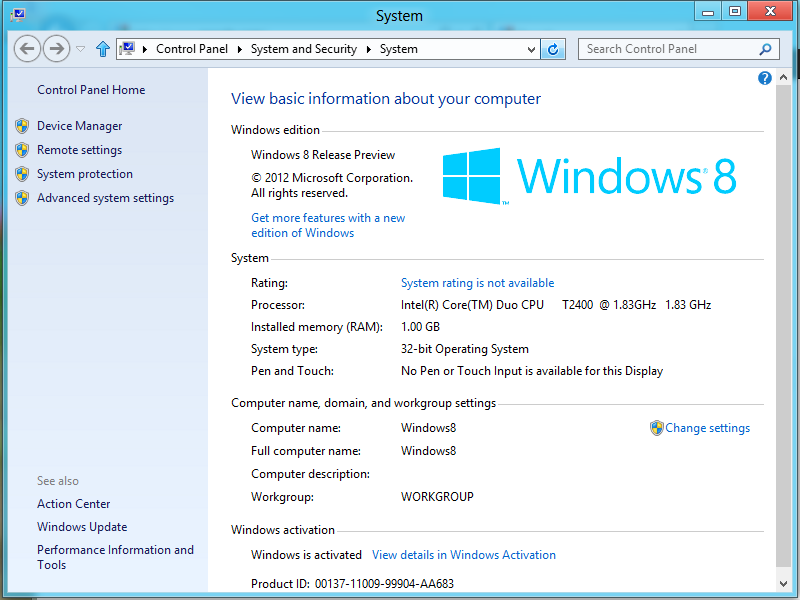
Task: Expand the arrow after Control Panel breadcrumb
Action: (239, 49)
